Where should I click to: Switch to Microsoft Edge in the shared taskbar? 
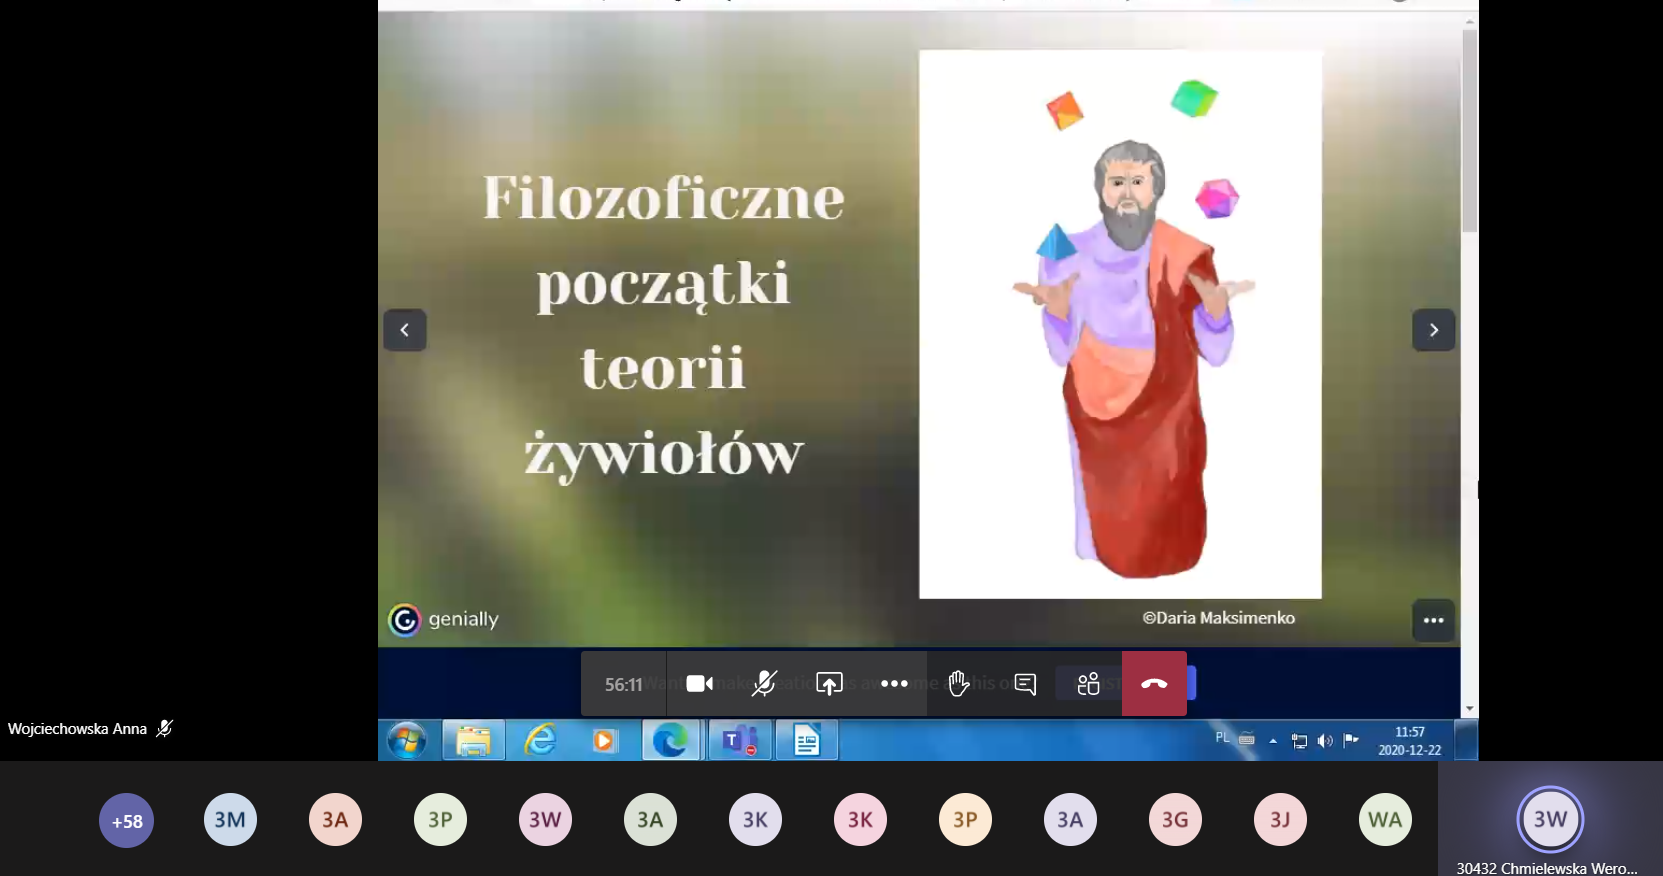(670, 741)
